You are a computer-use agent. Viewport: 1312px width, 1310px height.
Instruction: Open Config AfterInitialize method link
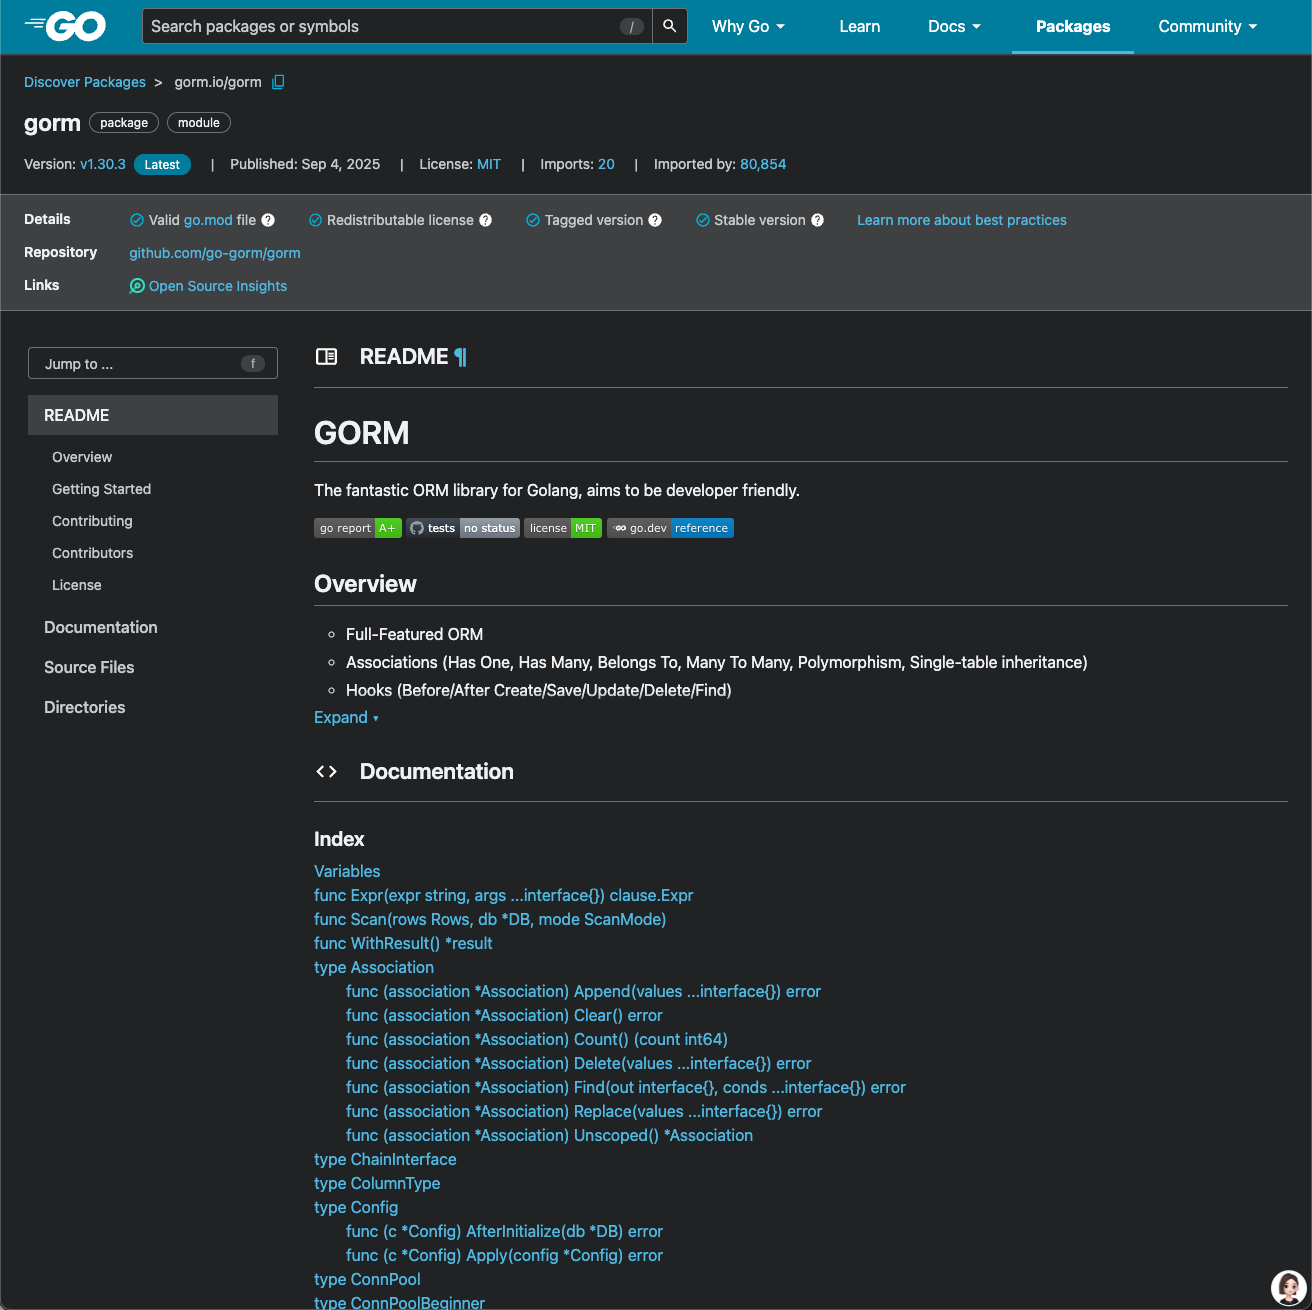pyautogui.click(x=505, y=1231)
